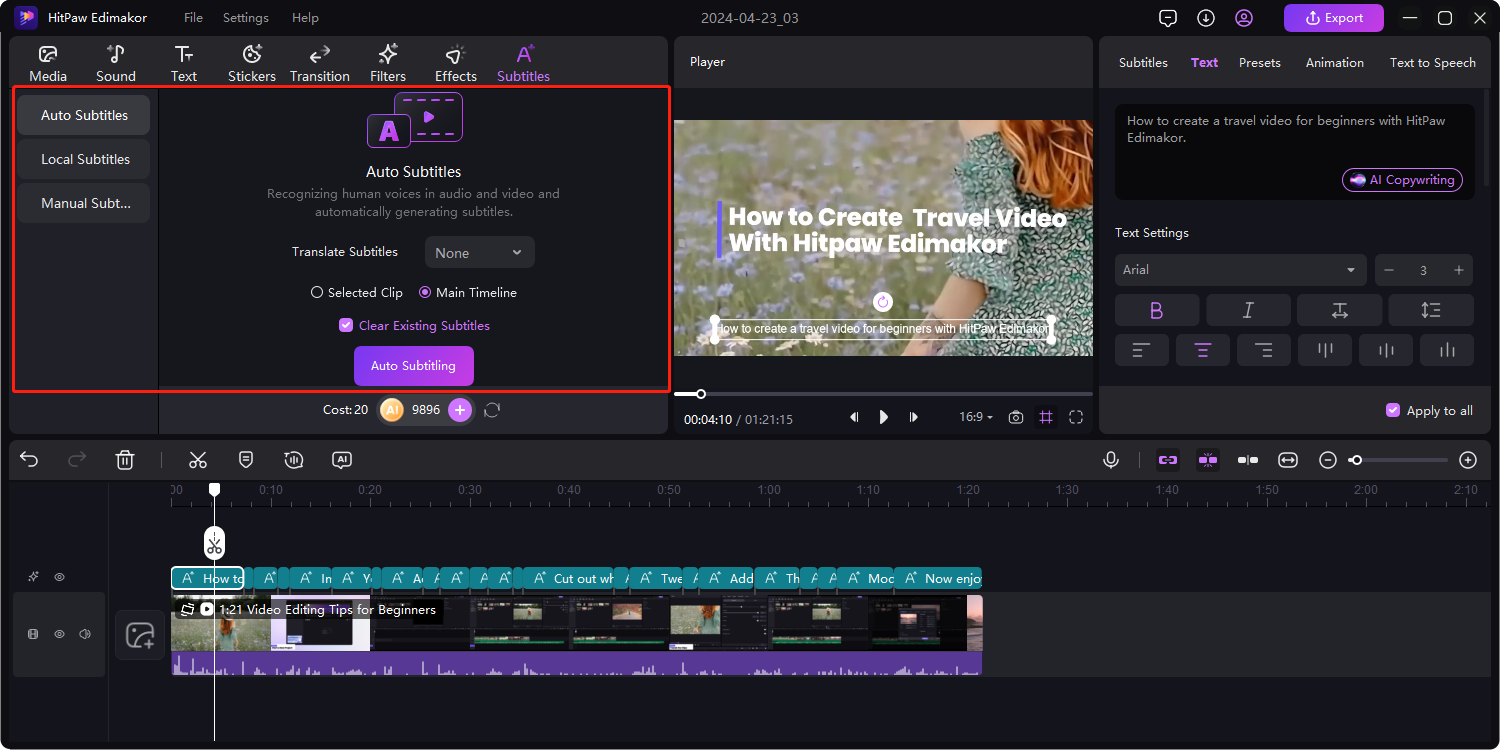Open the File menu
The width and height of the screenshot is (1500, 750).
(193, 18)
